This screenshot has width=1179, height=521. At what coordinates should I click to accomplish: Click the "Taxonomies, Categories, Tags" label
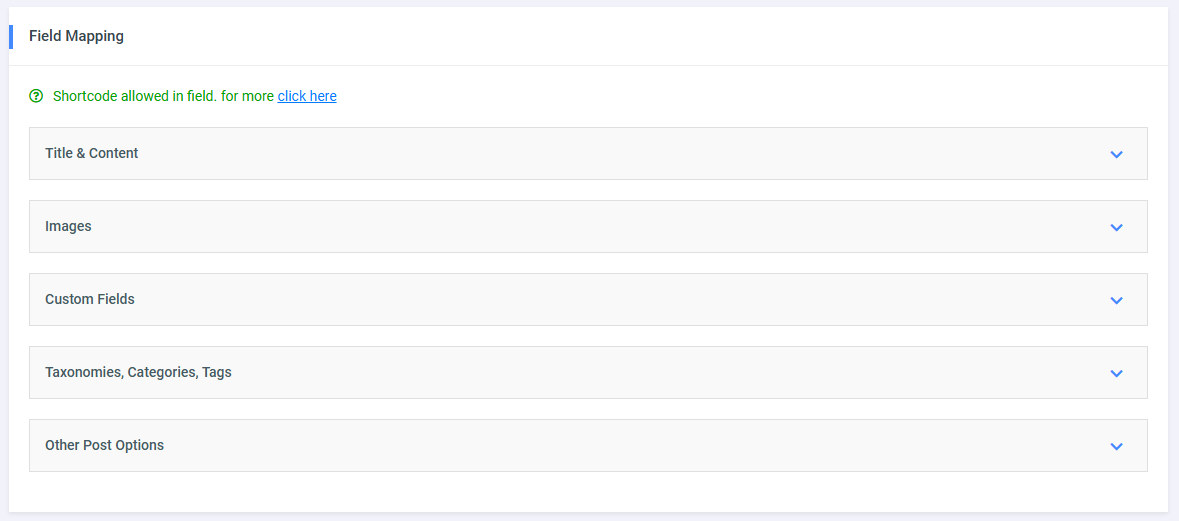point(138,372)
